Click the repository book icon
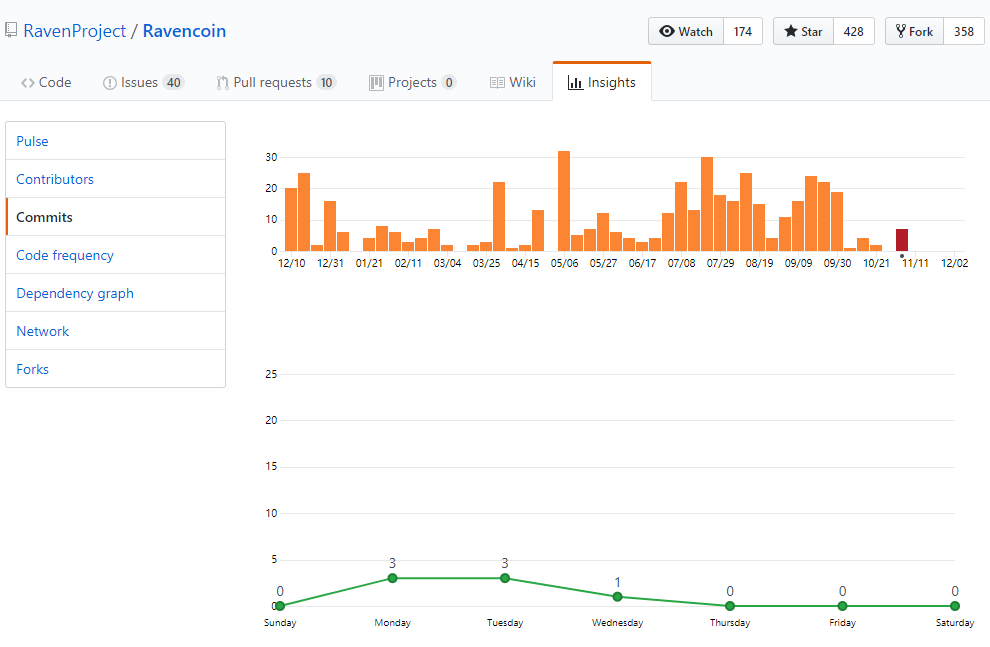Viewport: 990px width, 647px height. [x=11, y=30]
